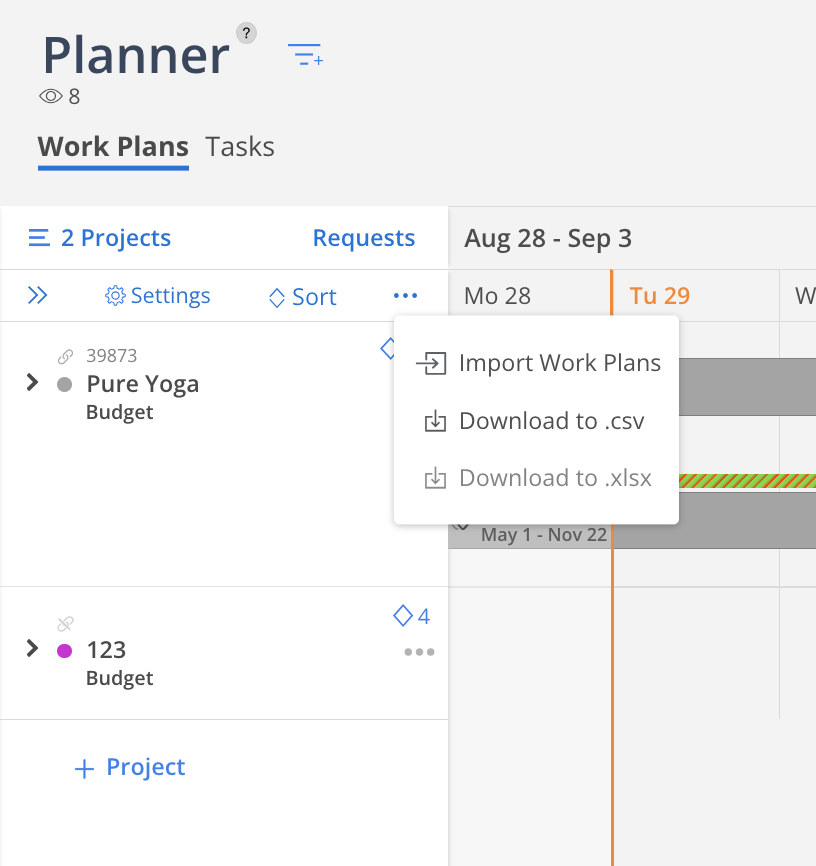Open the Sort options
The height and width of the screenshot is (866, 816).
tap(303, 297)
